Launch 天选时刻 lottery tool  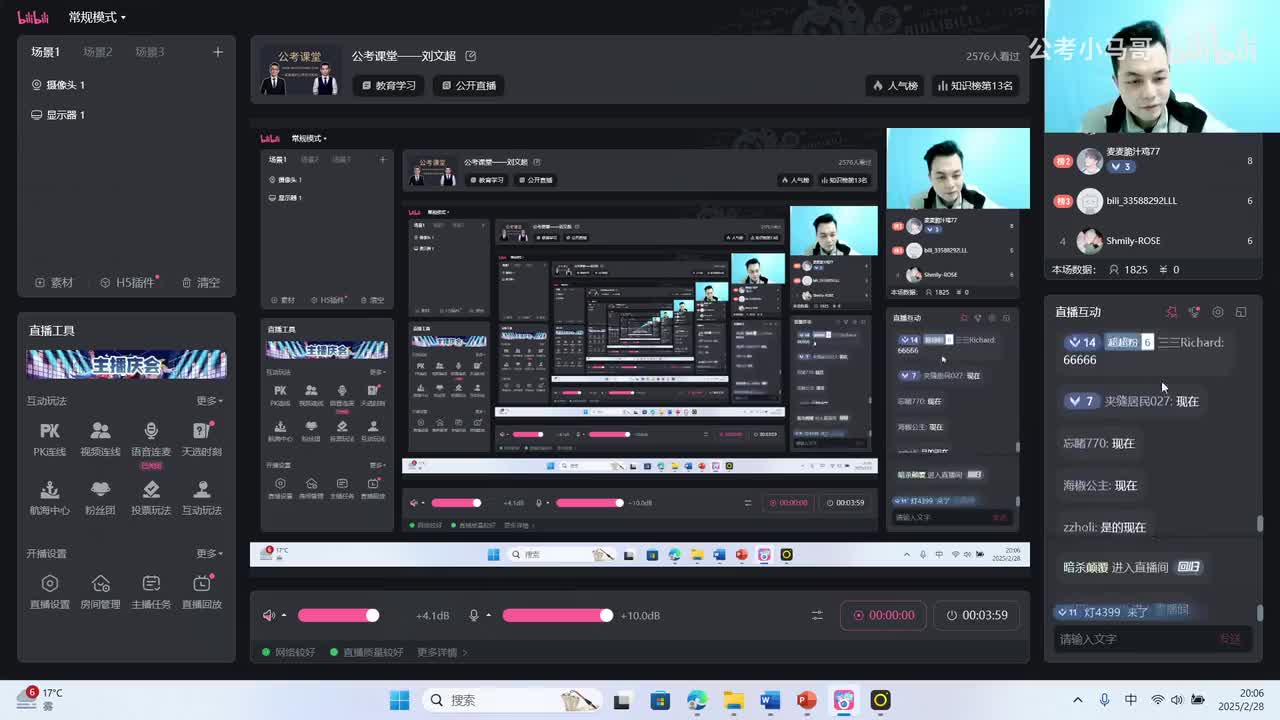202,438
